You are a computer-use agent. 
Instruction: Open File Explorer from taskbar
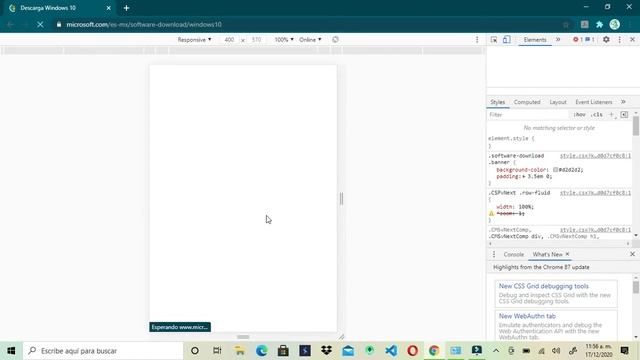(240, 351)
